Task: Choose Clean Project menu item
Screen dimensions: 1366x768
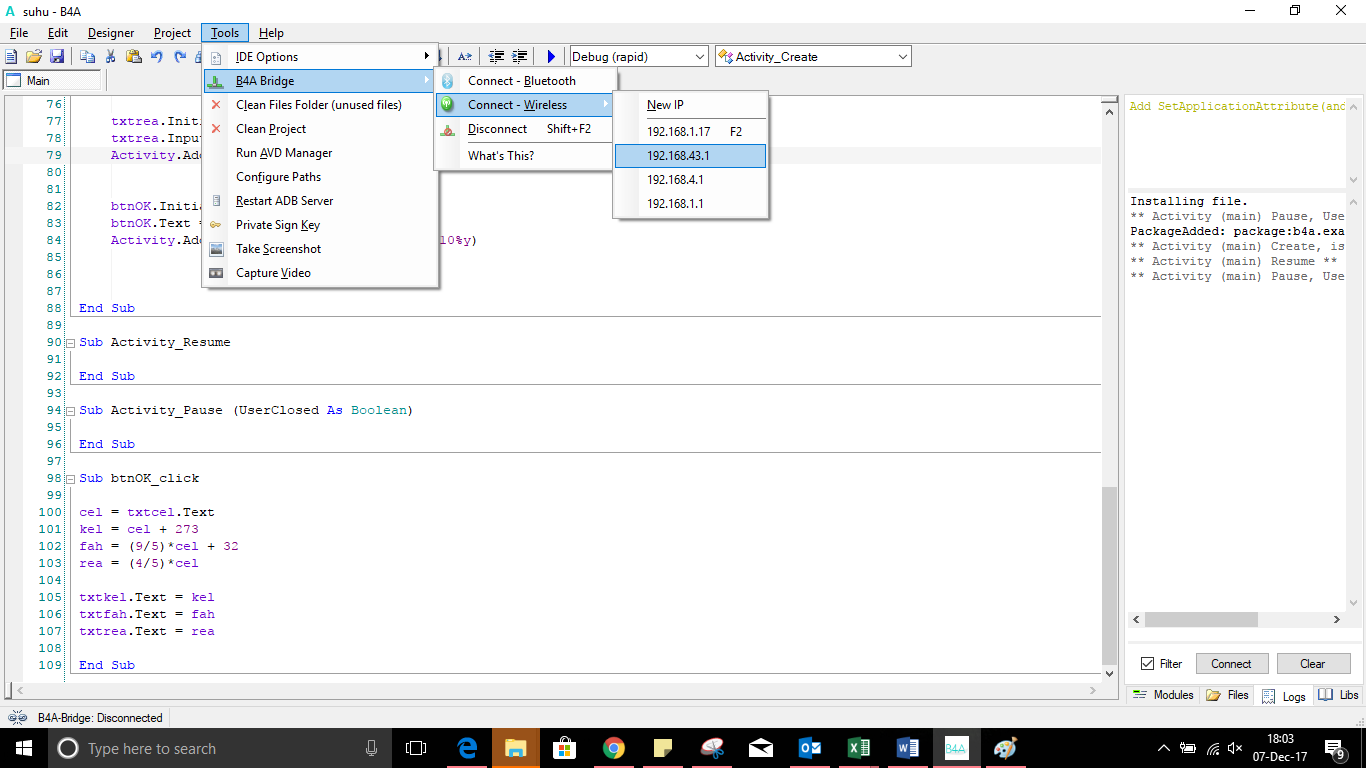Action: pyautogui.click(x=320, y=129)
